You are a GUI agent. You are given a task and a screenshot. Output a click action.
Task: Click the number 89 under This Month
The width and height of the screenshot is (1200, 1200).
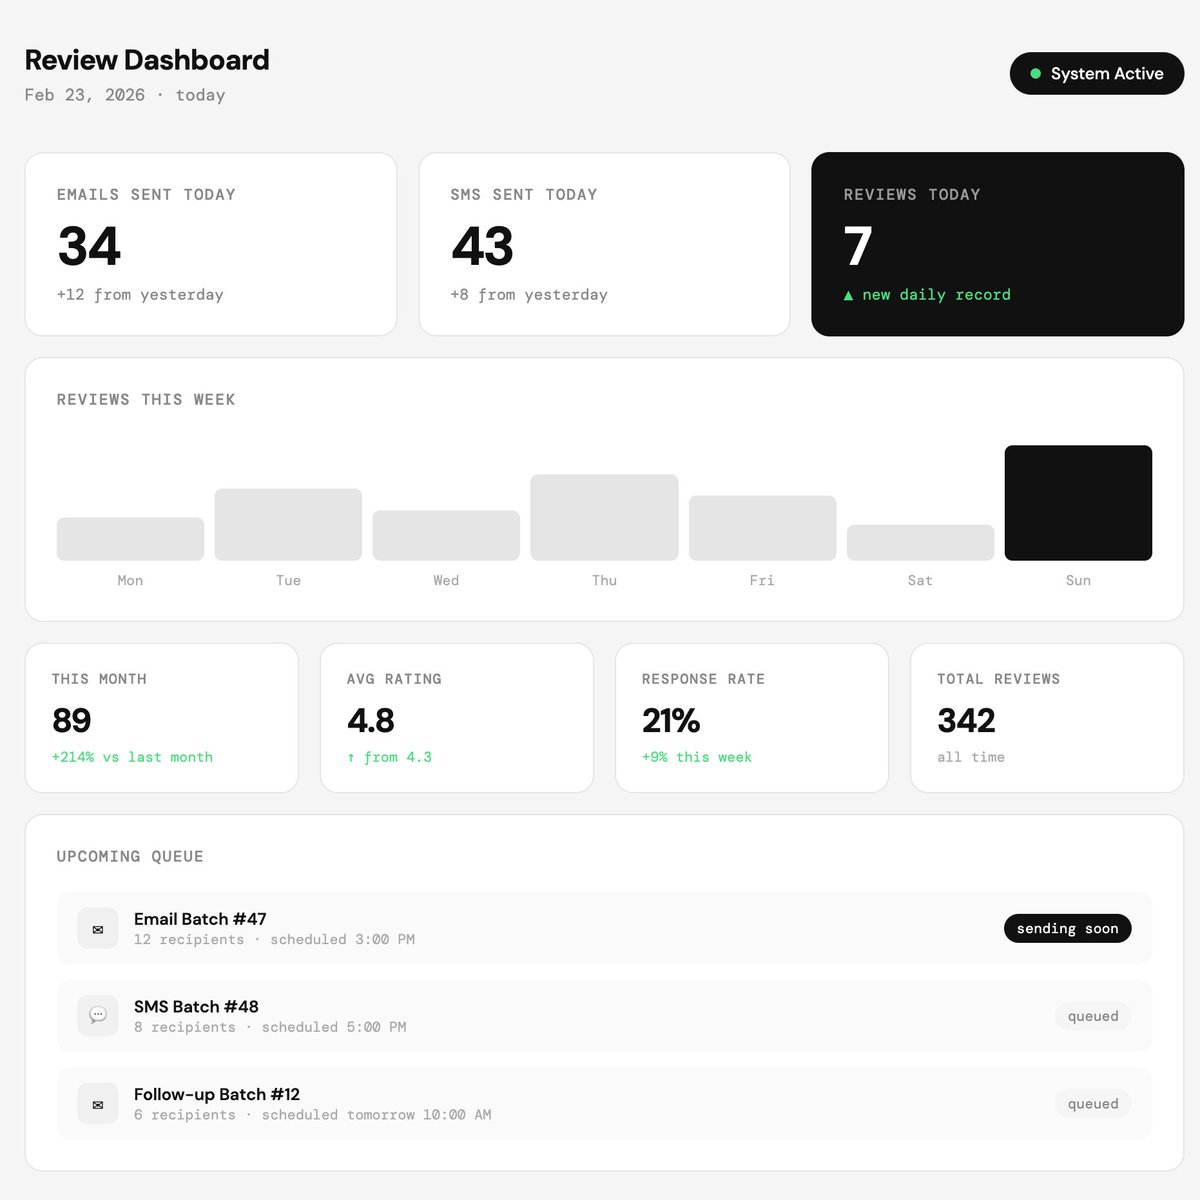(72, 720)
